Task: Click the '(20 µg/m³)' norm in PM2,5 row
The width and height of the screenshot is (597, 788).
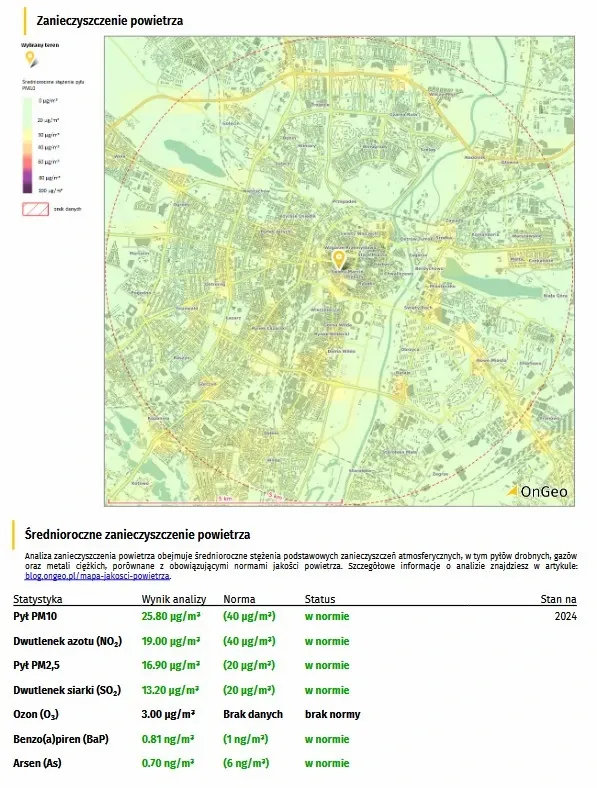Action: 249,665
